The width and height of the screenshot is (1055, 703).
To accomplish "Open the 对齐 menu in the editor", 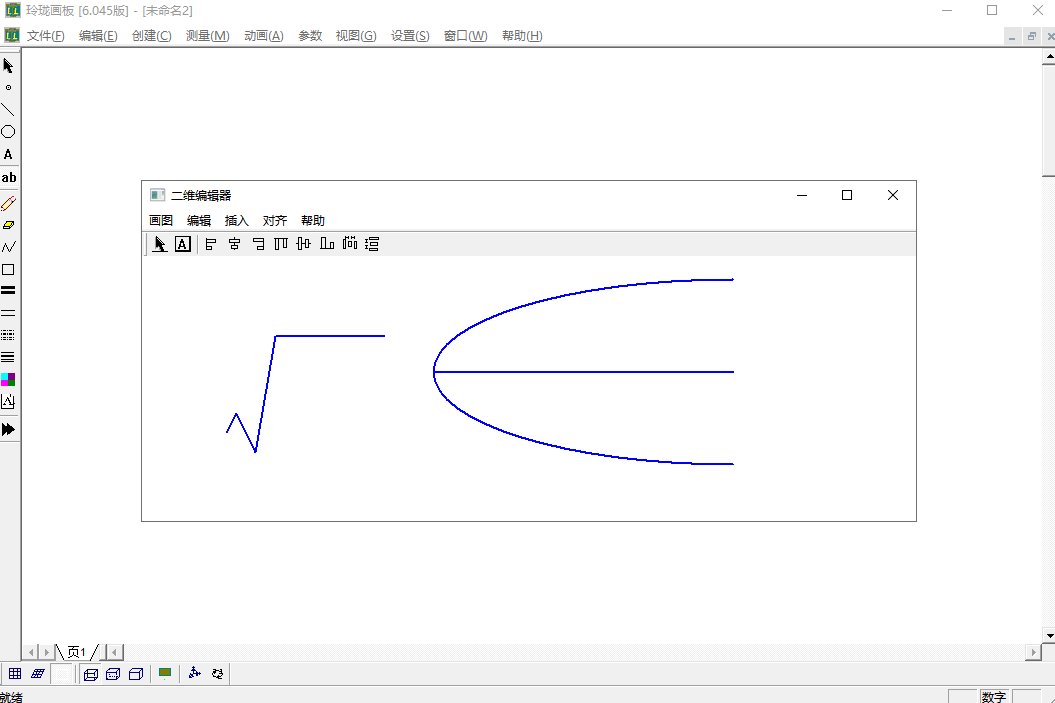I will click(275, 221).
